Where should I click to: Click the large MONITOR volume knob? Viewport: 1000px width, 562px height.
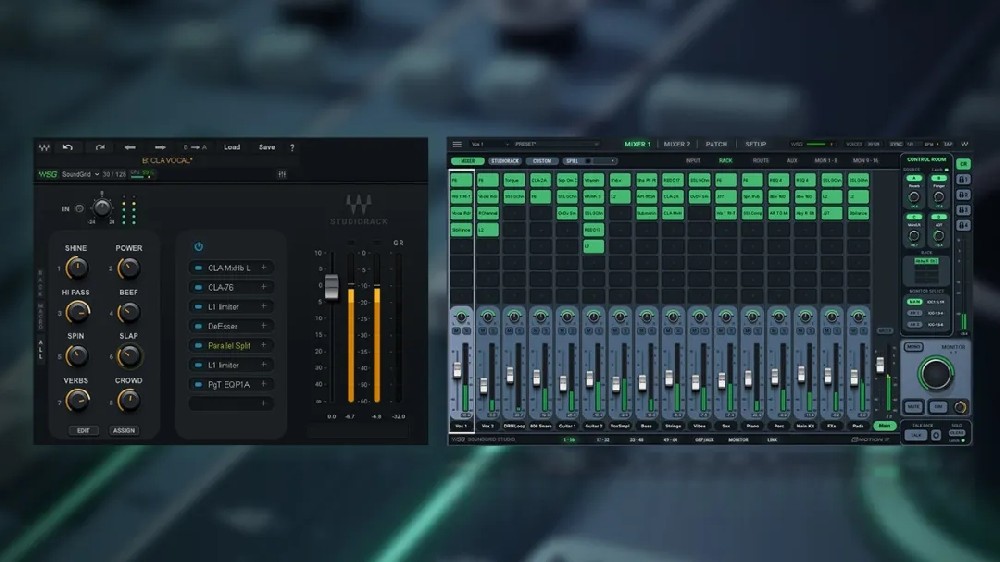(x=936, y=374)
